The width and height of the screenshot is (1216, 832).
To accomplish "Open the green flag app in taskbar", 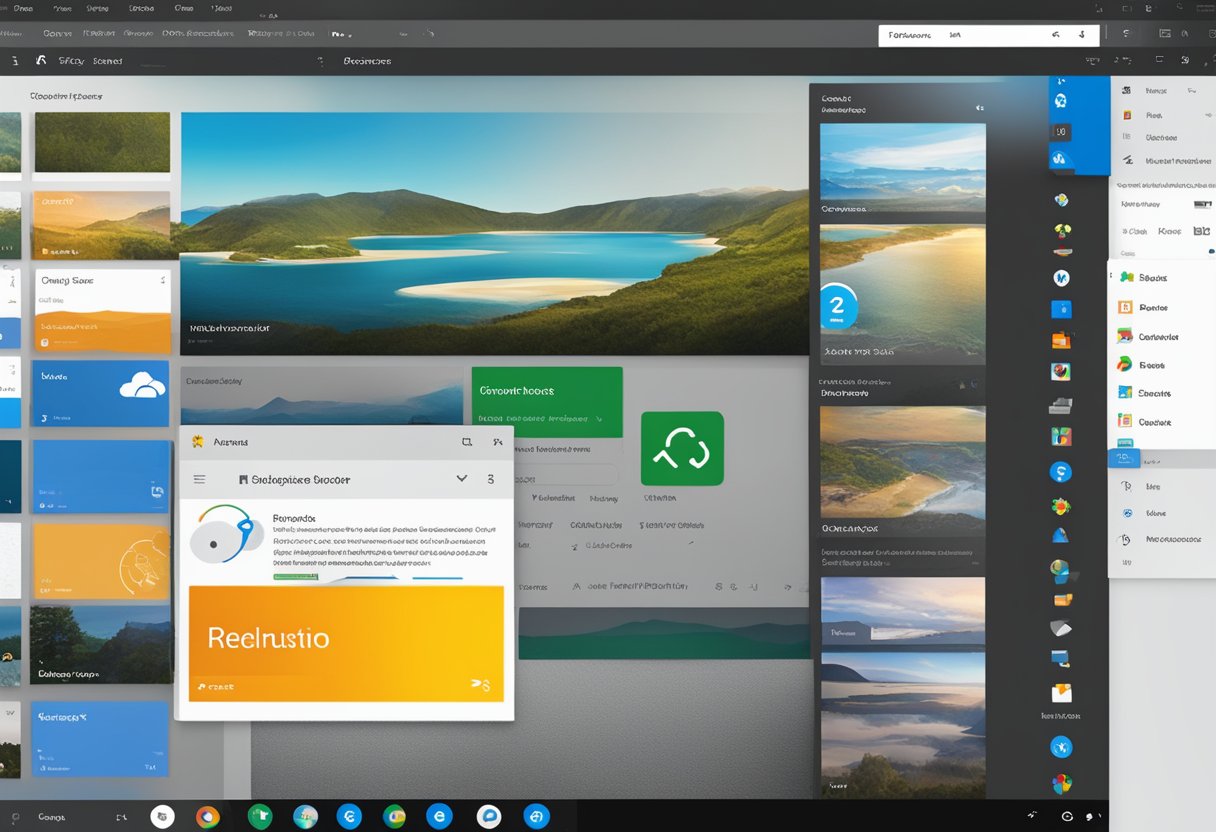I will 260,817.
